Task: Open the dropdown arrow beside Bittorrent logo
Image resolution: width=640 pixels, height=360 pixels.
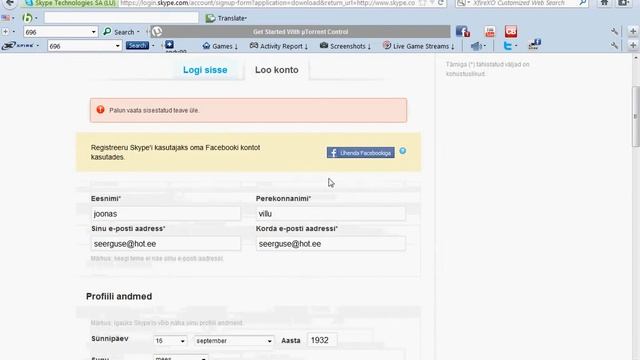Action: [x=36, y=18]
